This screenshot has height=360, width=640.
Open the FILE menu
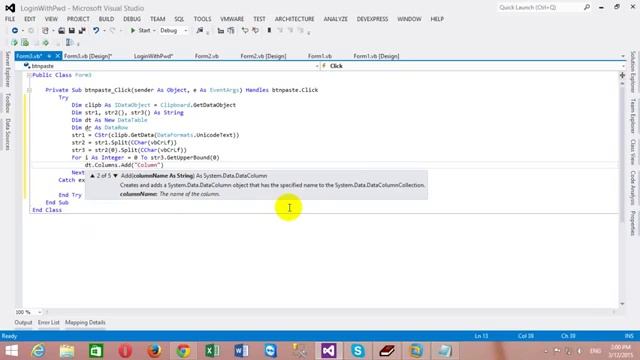coord(10,19)
